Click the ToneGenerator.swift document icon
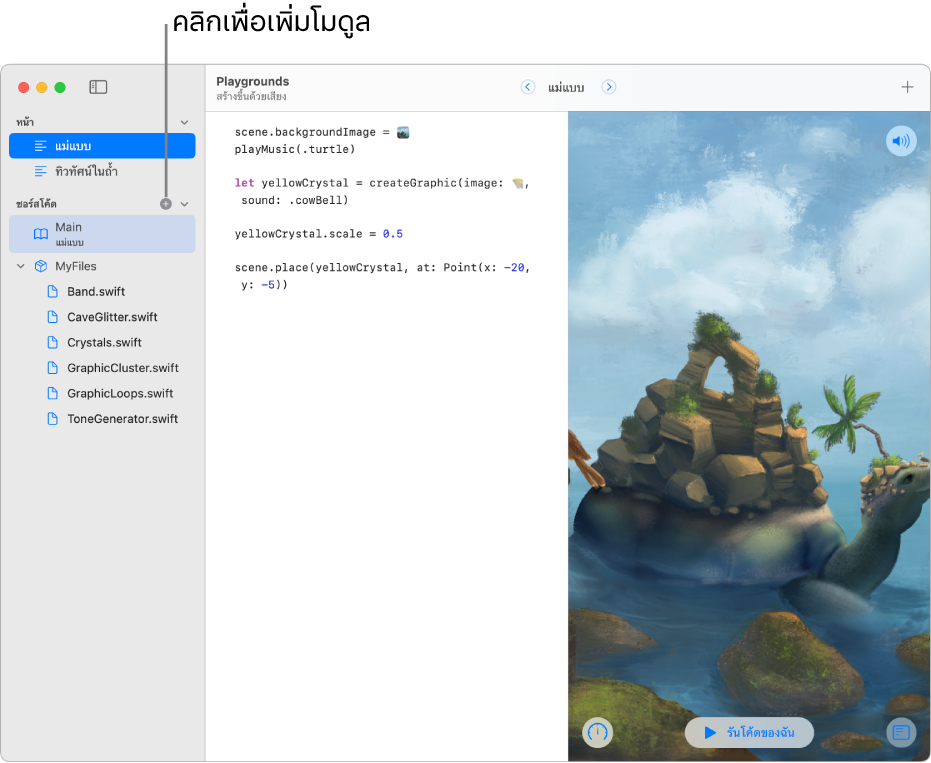This screenshot has width=931, height=763. pyautogui.click(x=53, y=419)
